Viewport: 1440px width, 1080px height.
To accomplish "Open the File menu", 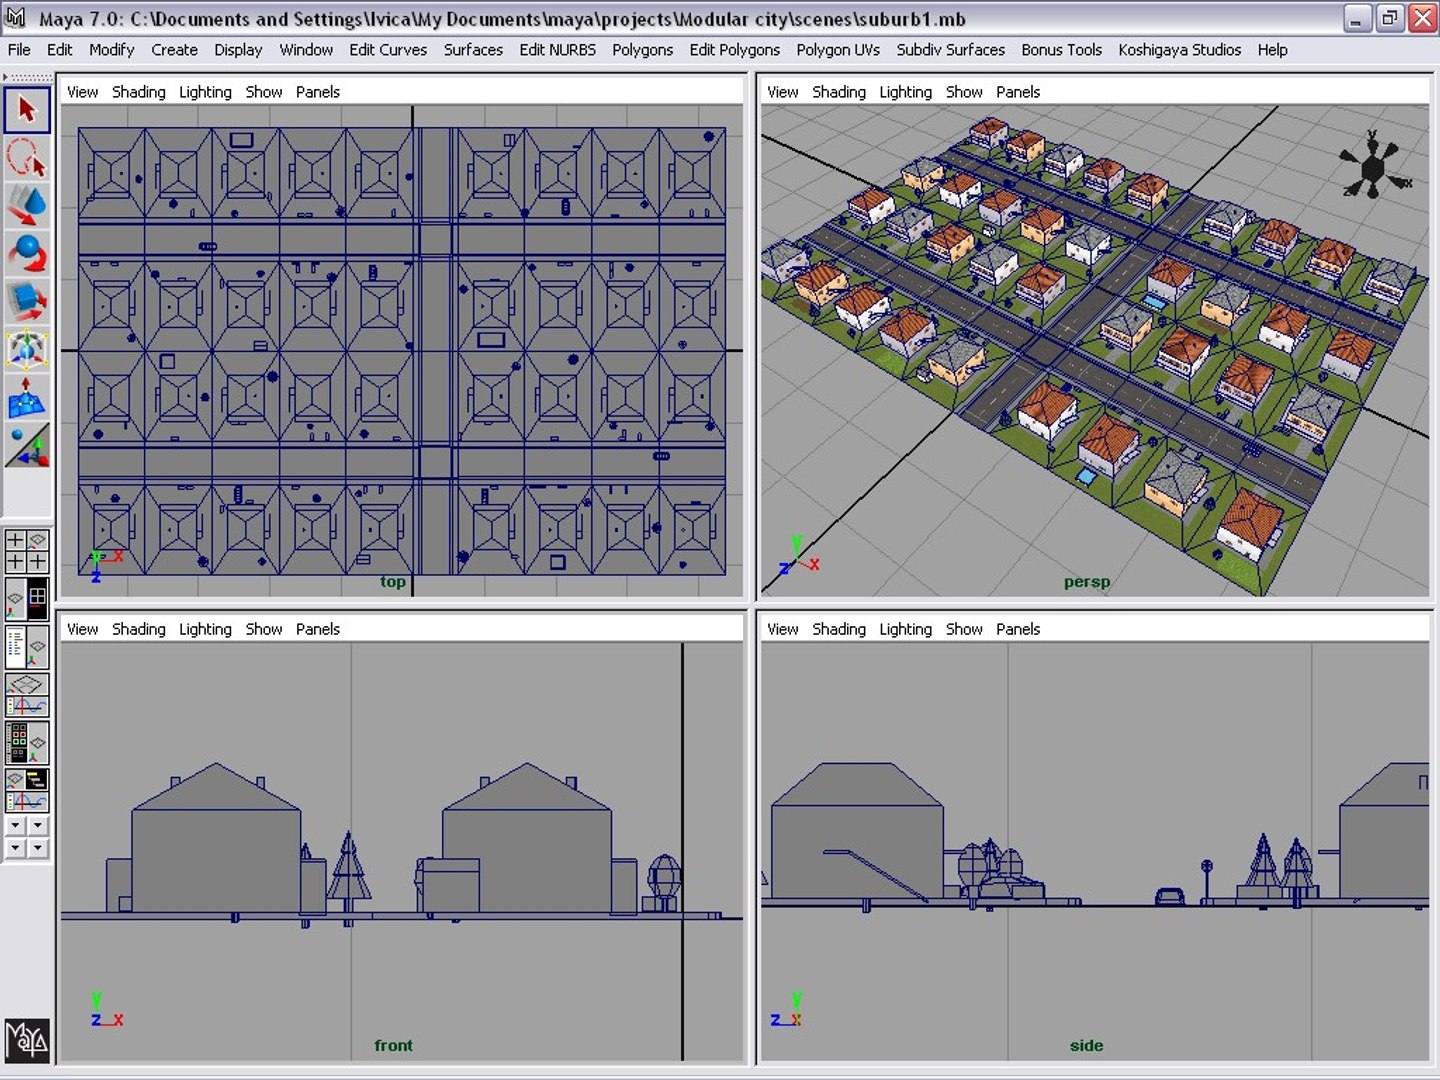I will coord(19,50).
